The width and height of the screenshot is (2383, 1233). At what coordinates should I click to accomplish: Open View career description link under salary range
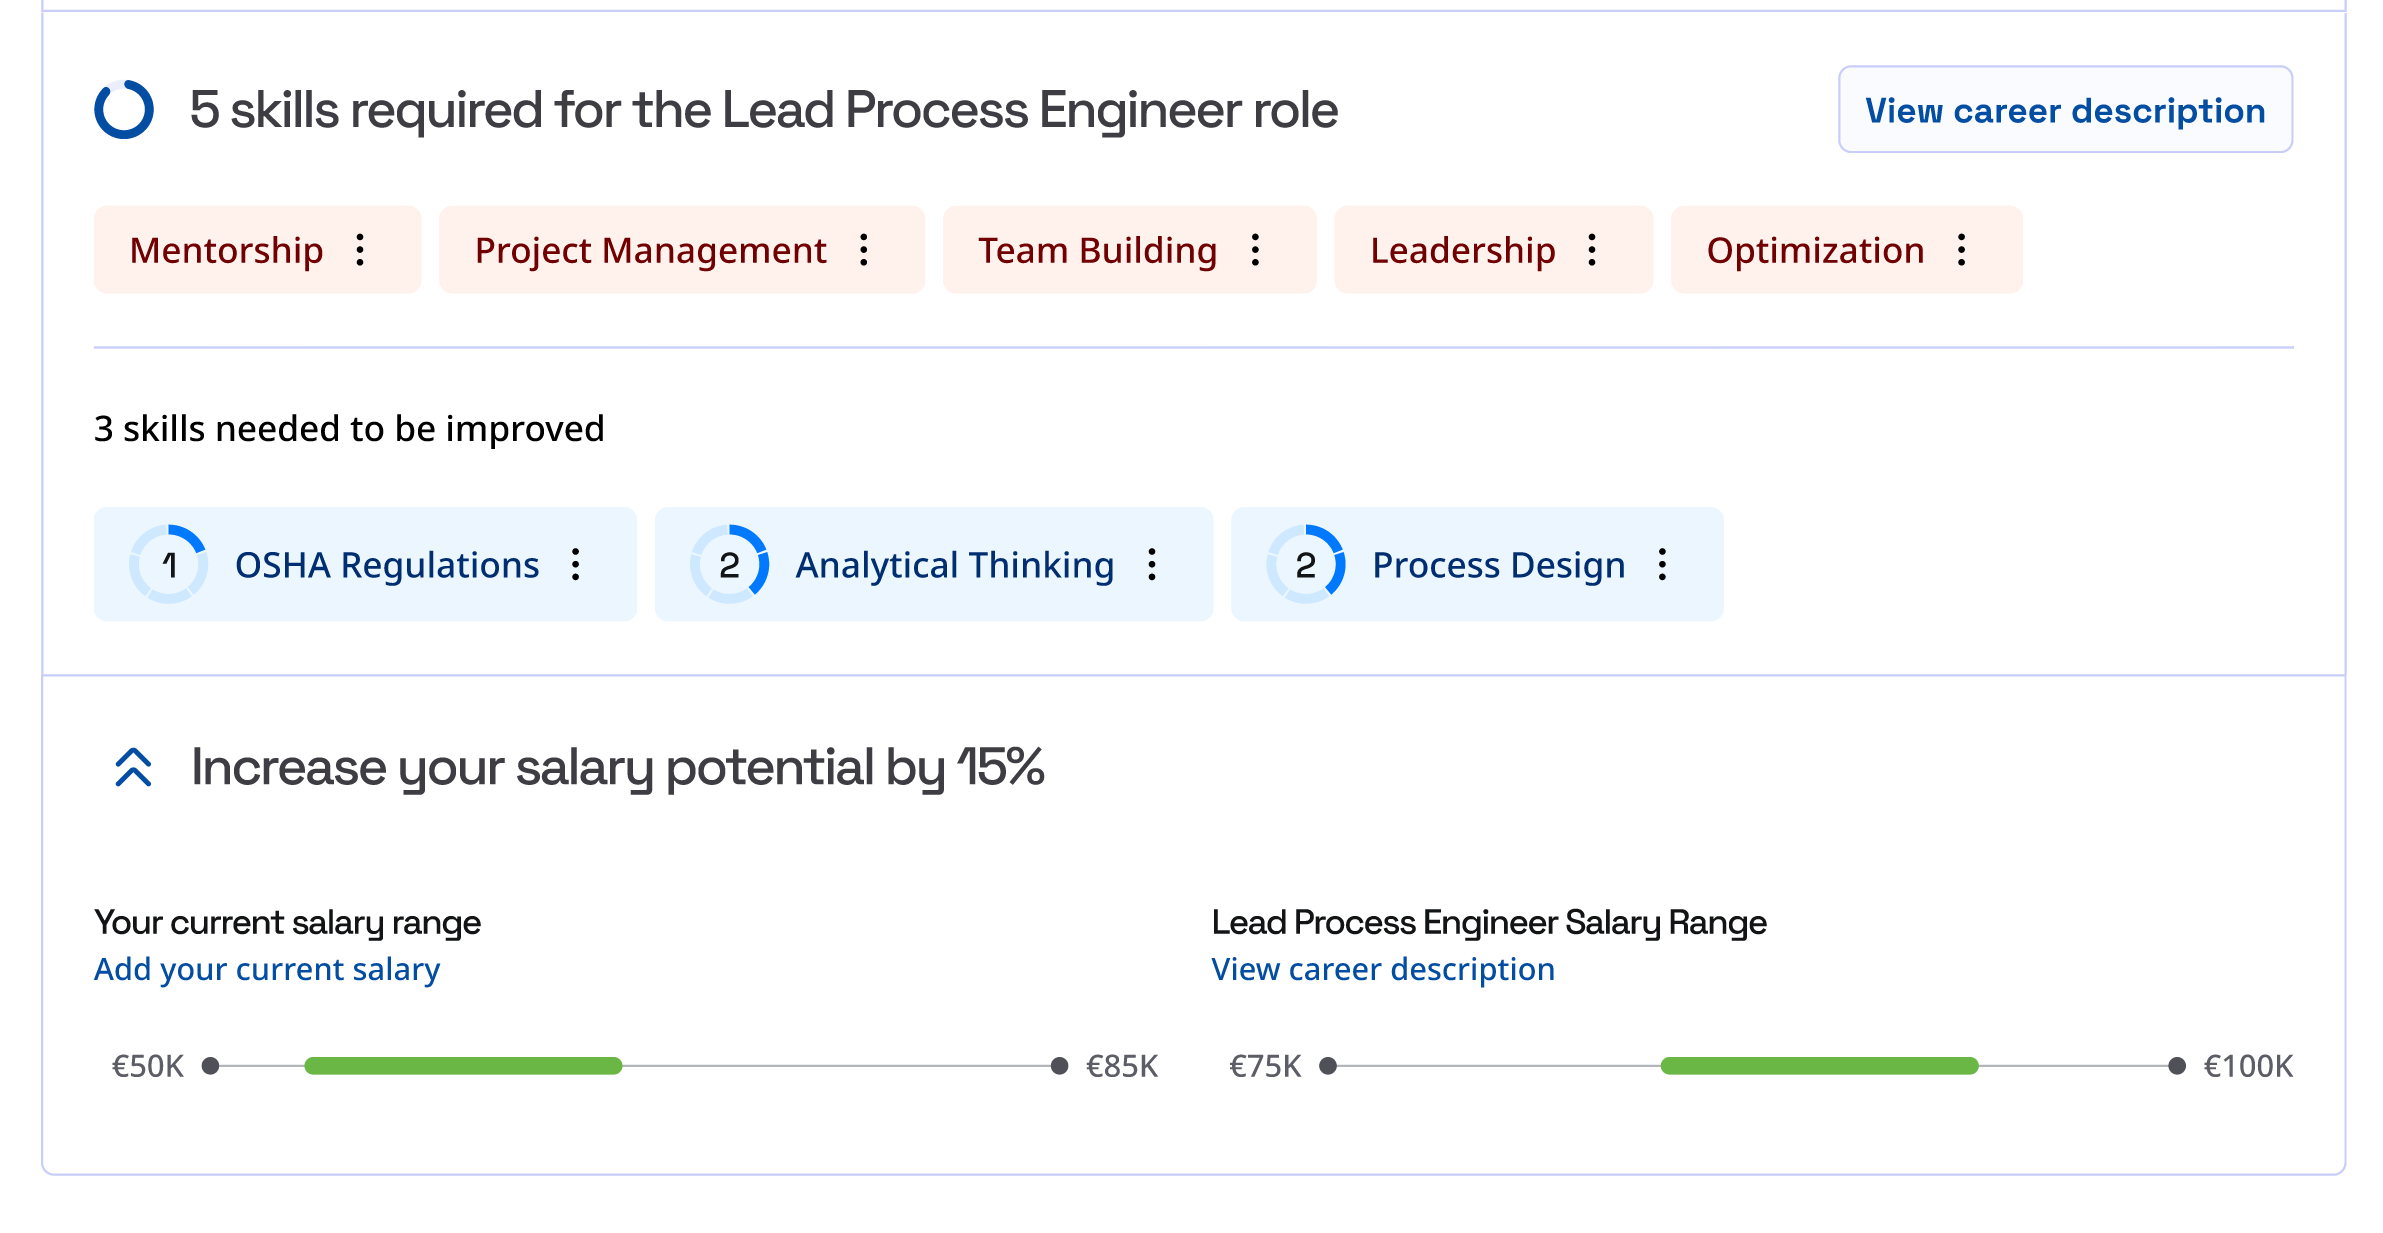point(1382,969)
